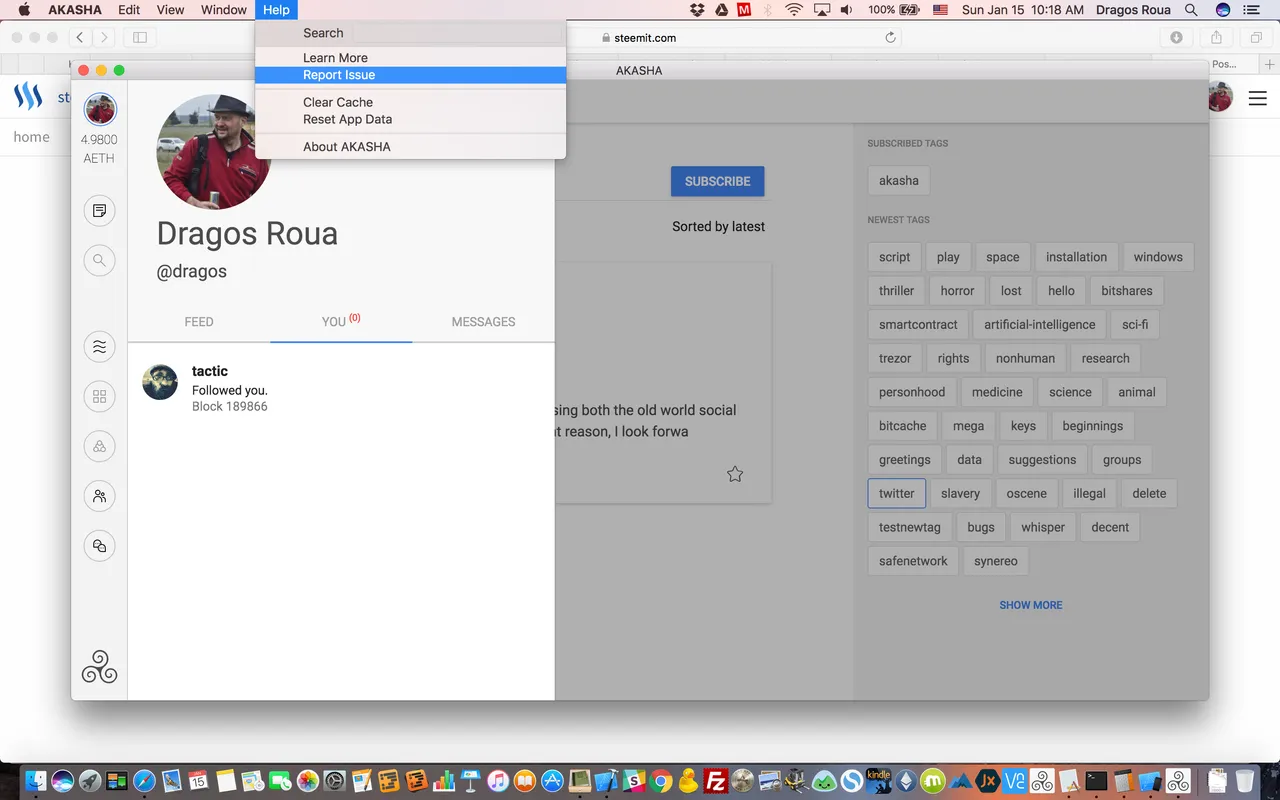This screenshot has height=800, width=1280.
Task: Open the Apple menu
Action: 24,10
